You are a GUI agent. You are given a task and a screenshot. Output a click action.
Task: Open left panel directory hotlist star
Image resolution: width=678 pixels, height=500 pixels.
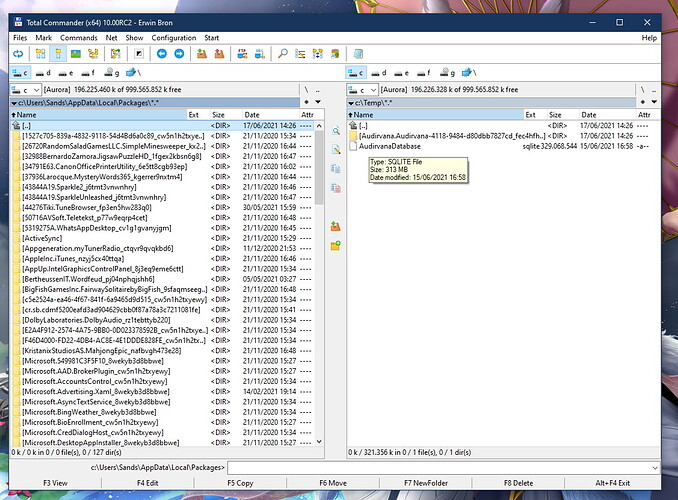(307, 103)
